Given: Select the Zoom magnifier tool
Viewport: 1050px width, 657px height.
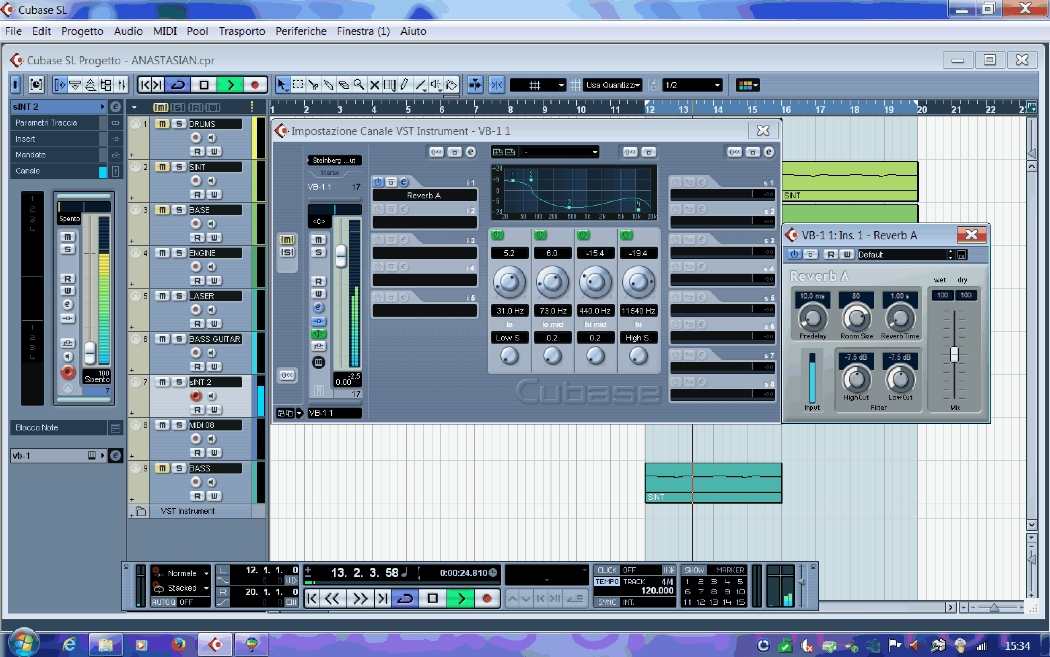Looking at the screenshot, I should pyautogui.click(x=360, y=85).
